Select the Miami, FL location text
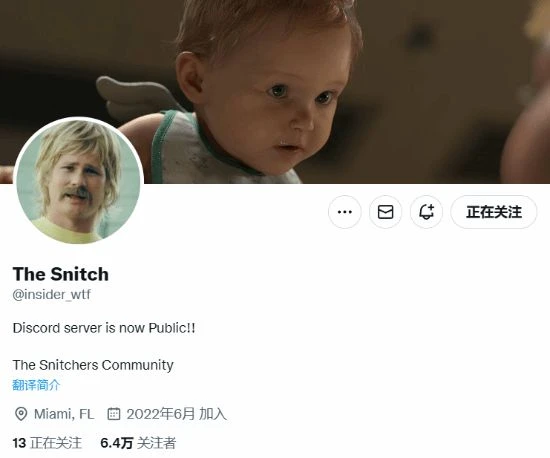Screen dimensions: 550x458 [64, 414]
